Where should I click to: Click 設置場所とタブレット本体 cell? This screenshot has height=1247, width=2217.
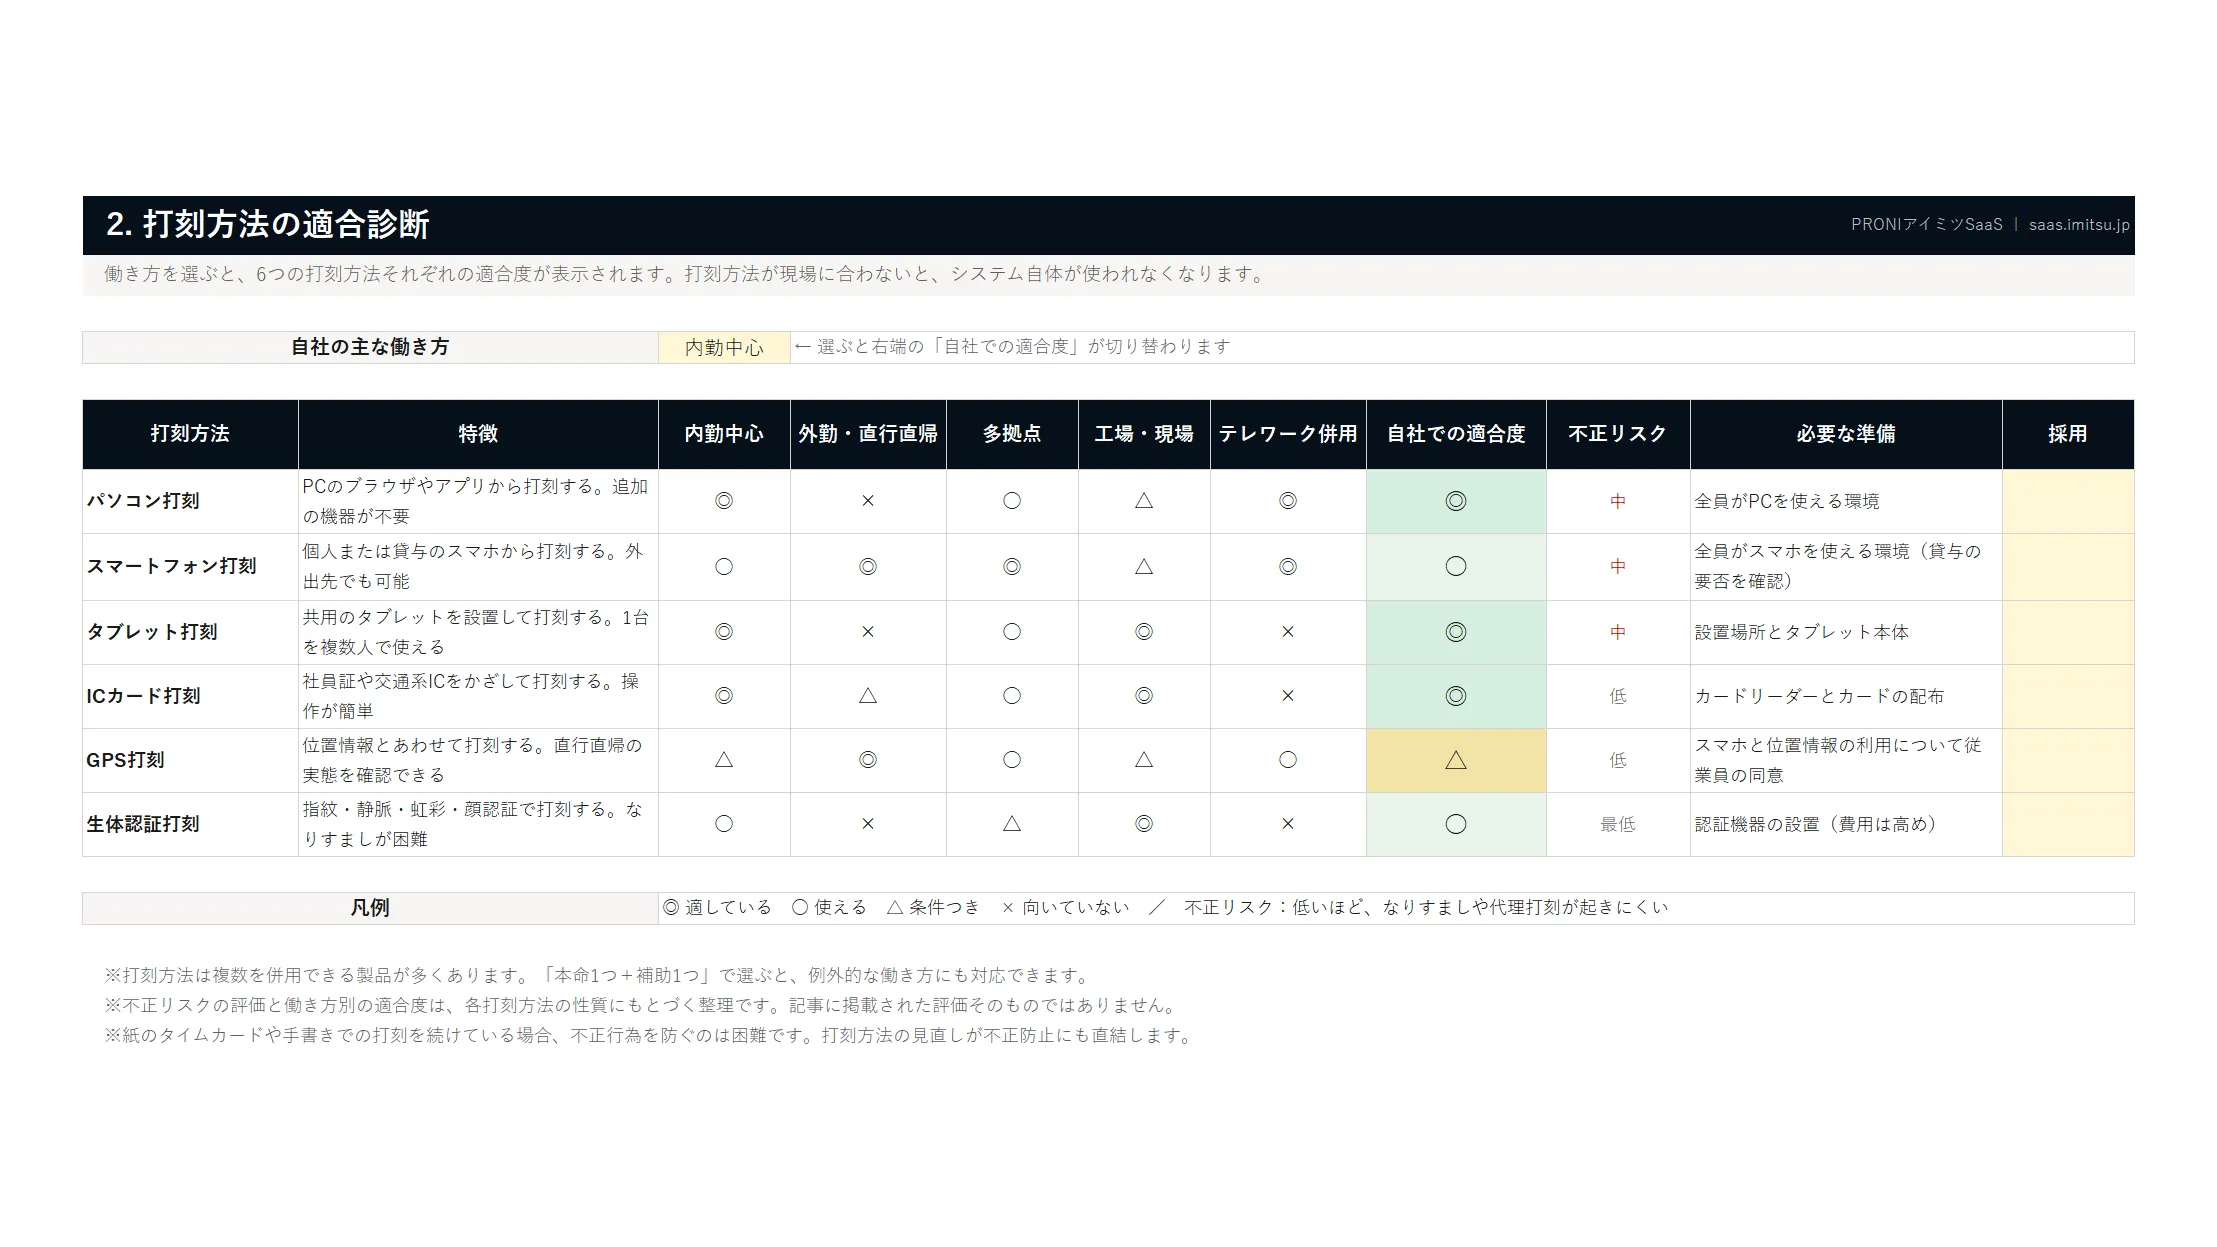pyautogui.click(x=1846, y=632)
